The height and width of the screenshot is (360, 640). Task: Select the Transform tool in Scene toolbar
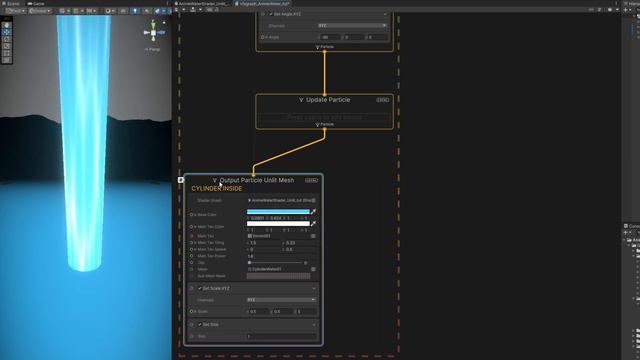[6, 60]
